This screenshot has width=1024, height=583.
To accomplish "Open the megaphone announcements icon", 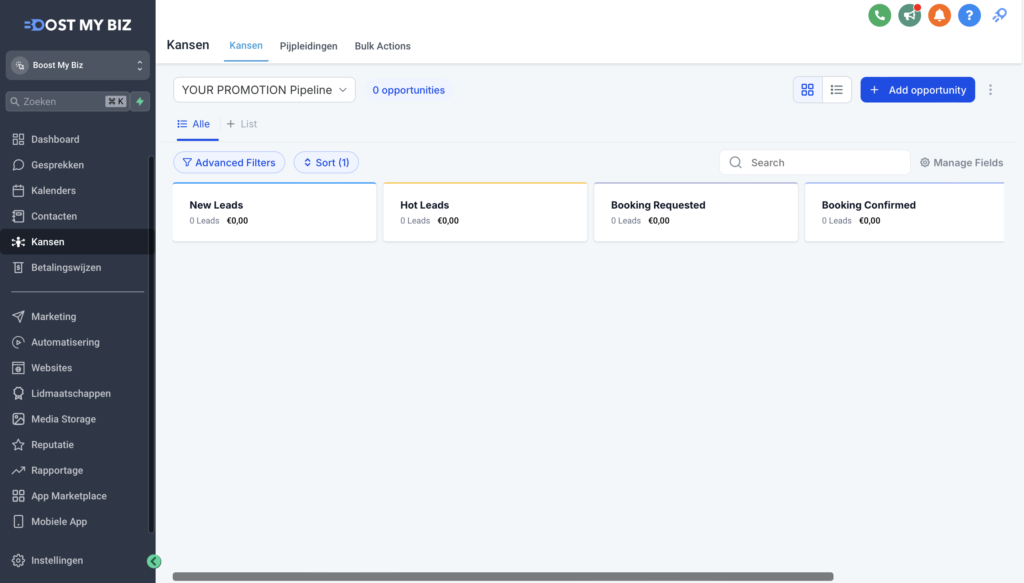I will [909, 15].
